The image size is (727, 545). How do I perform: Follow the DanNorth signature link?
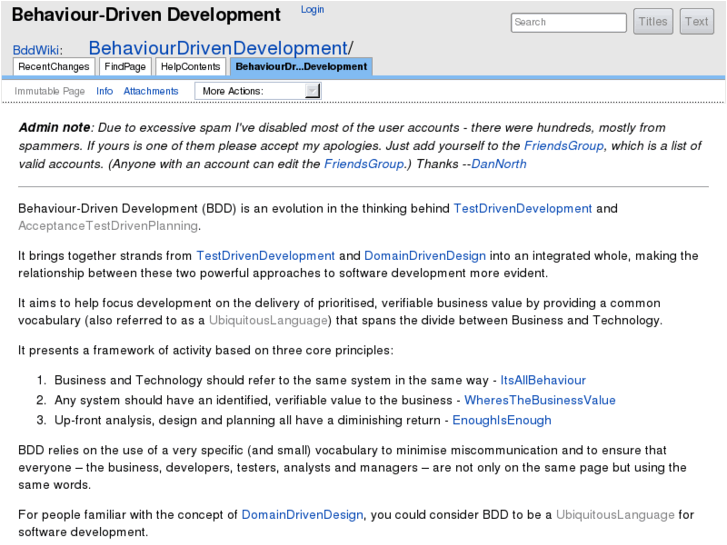coord(498,164)
